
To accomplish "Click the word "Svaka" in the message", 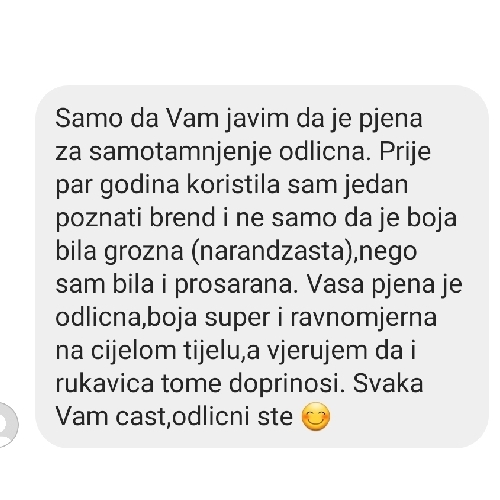I will [388, 383].
